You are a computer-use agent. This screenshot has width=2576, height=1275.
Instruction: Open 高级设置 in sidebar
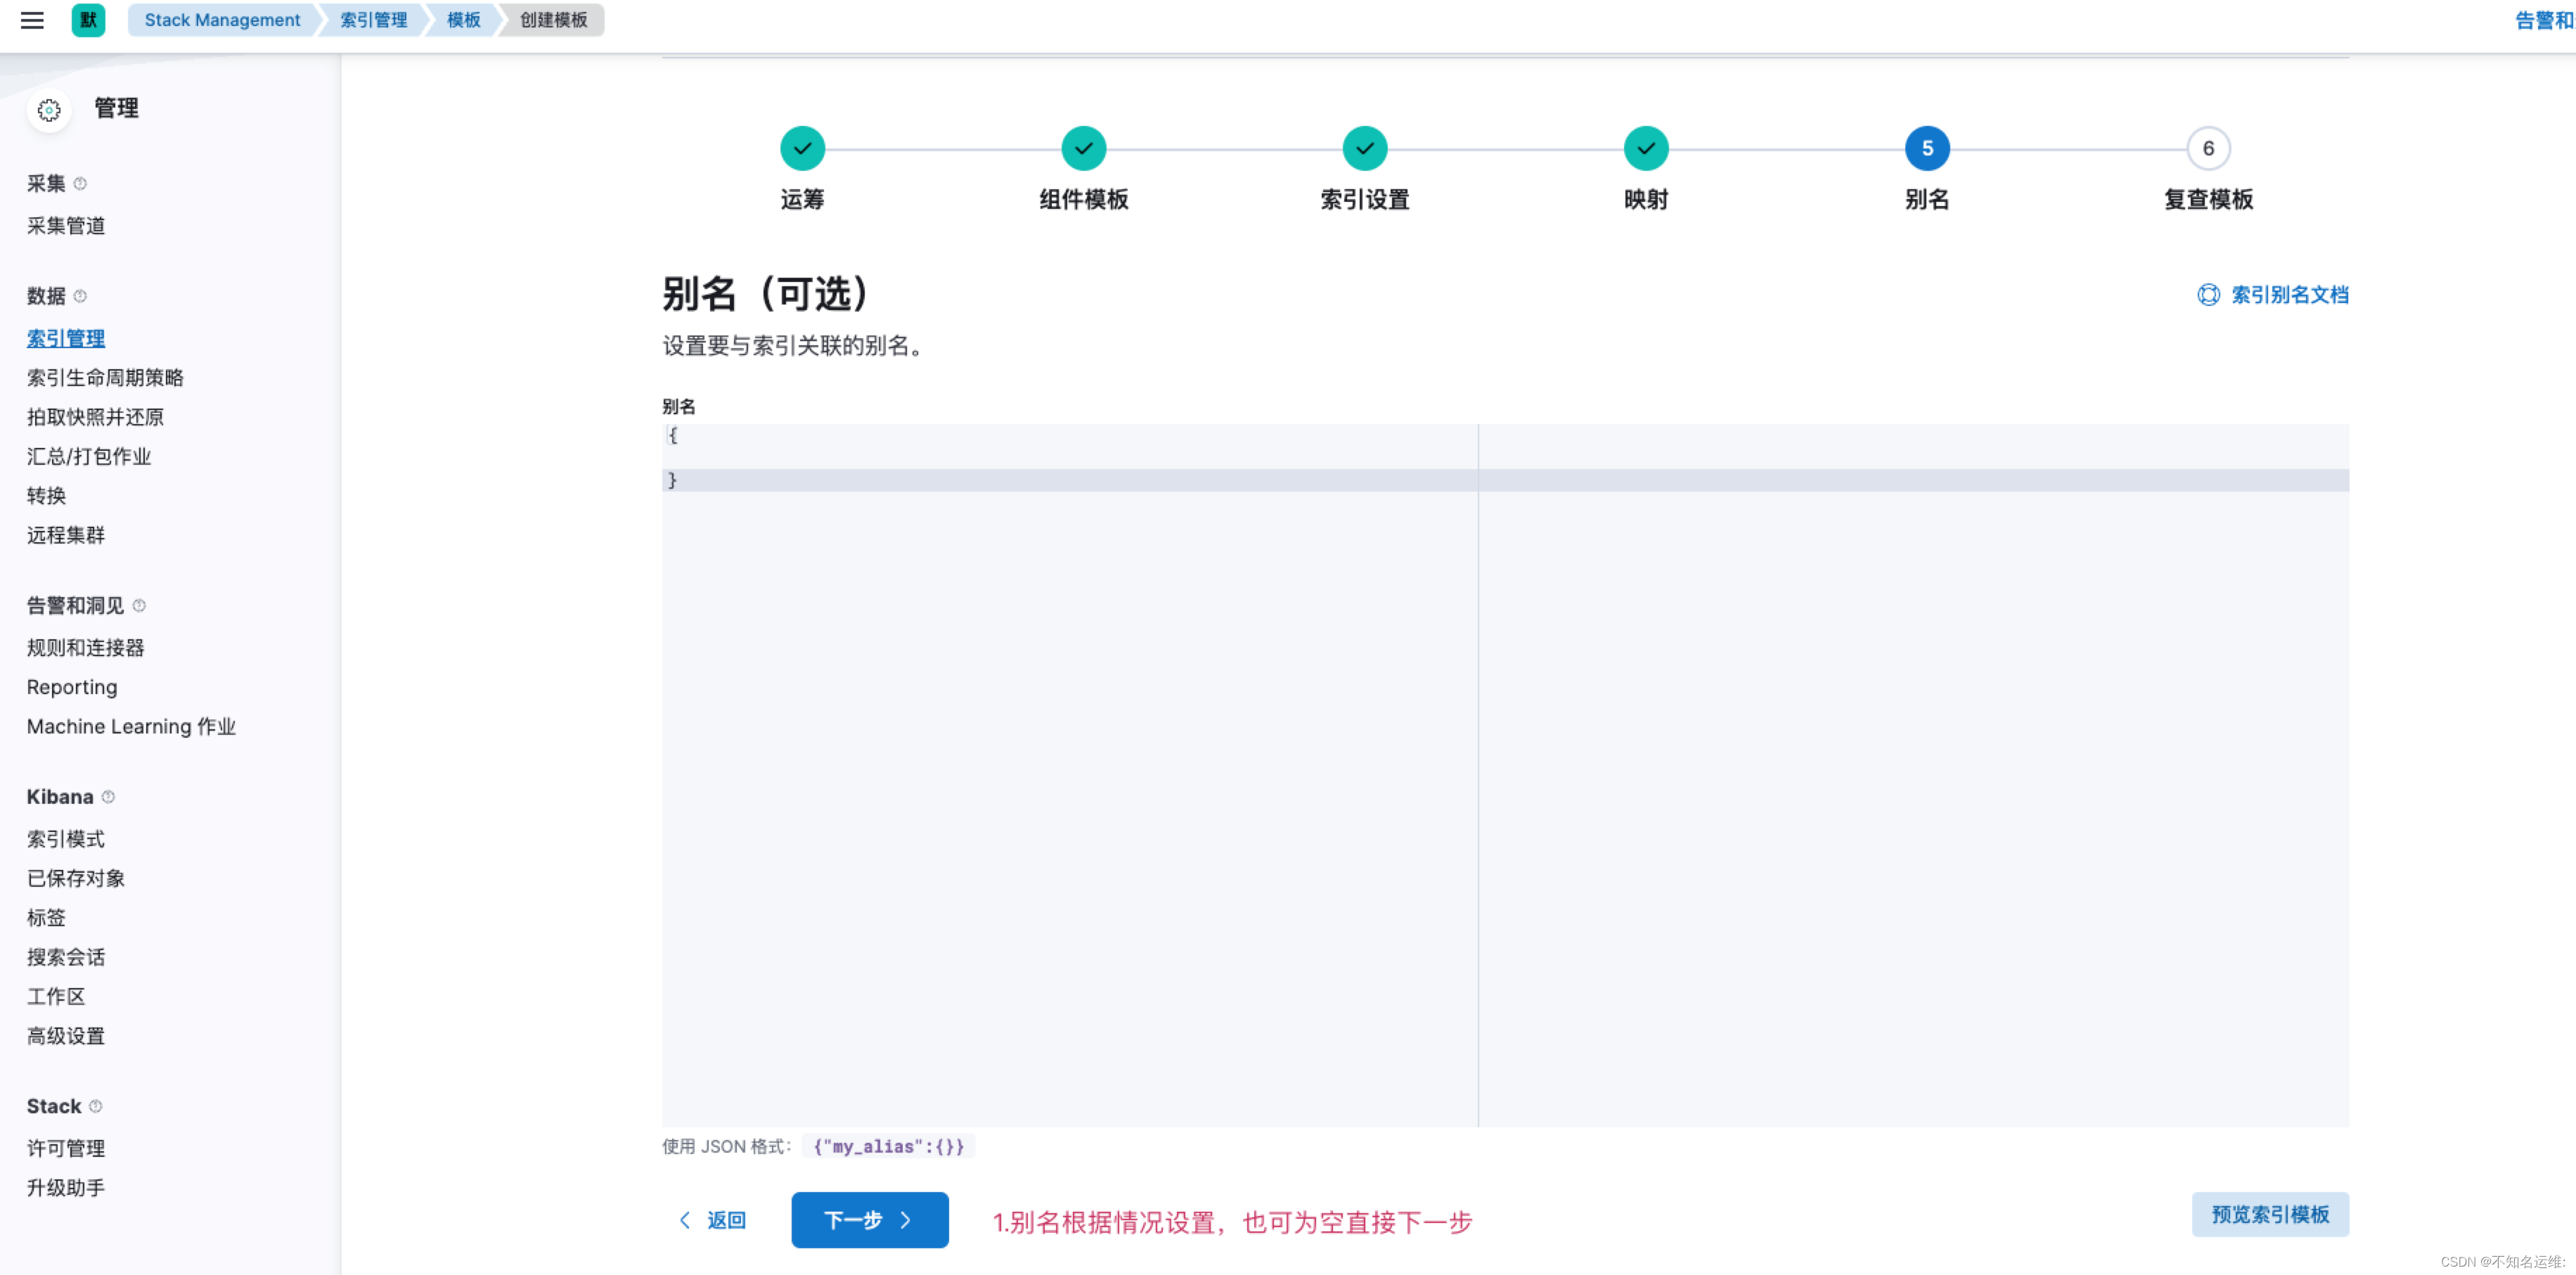66,1036
